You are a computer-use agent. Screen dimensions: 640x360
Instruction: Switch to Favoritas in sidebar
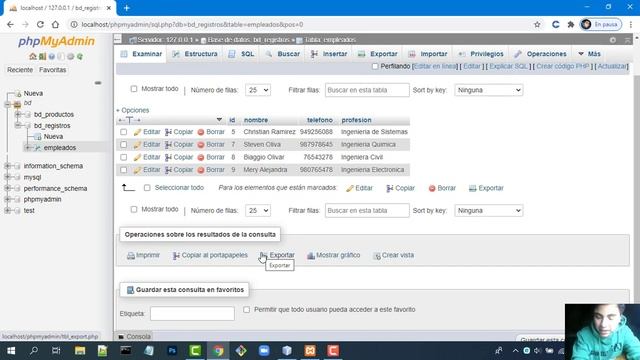52,70
